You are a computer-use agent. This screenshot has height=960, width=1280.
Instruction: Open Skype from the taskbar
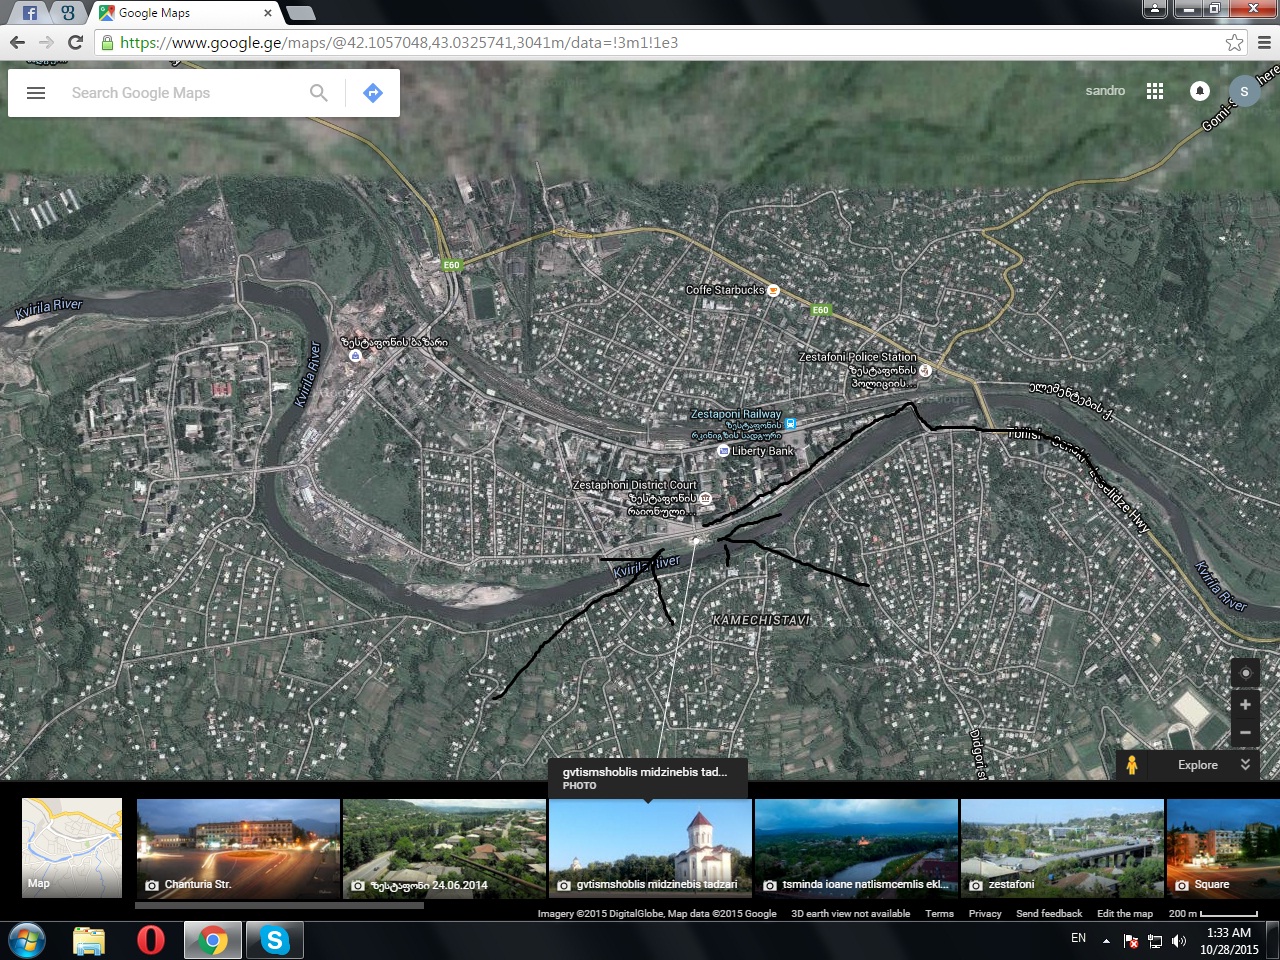(x=274, y=941)
